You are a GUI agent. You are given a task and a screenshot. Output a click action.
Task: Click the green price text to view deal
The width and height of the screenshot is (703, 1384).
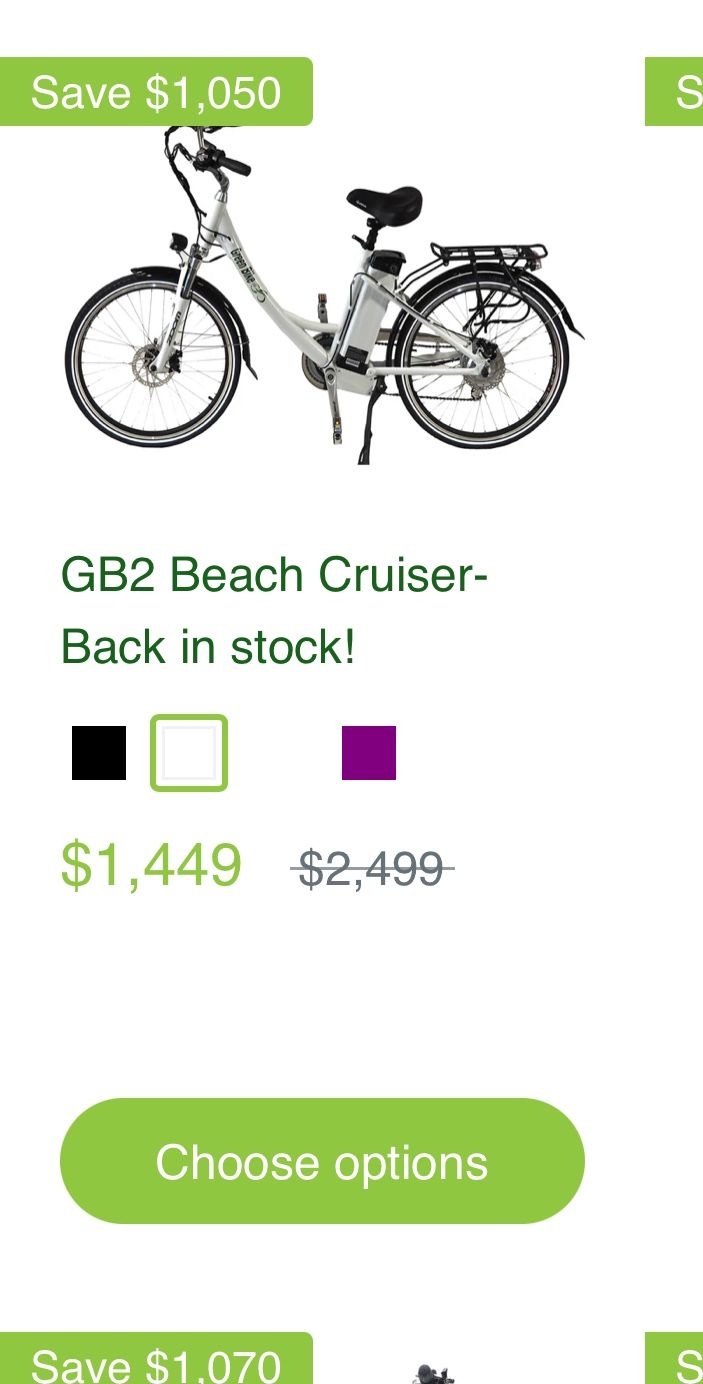point(151,864)
